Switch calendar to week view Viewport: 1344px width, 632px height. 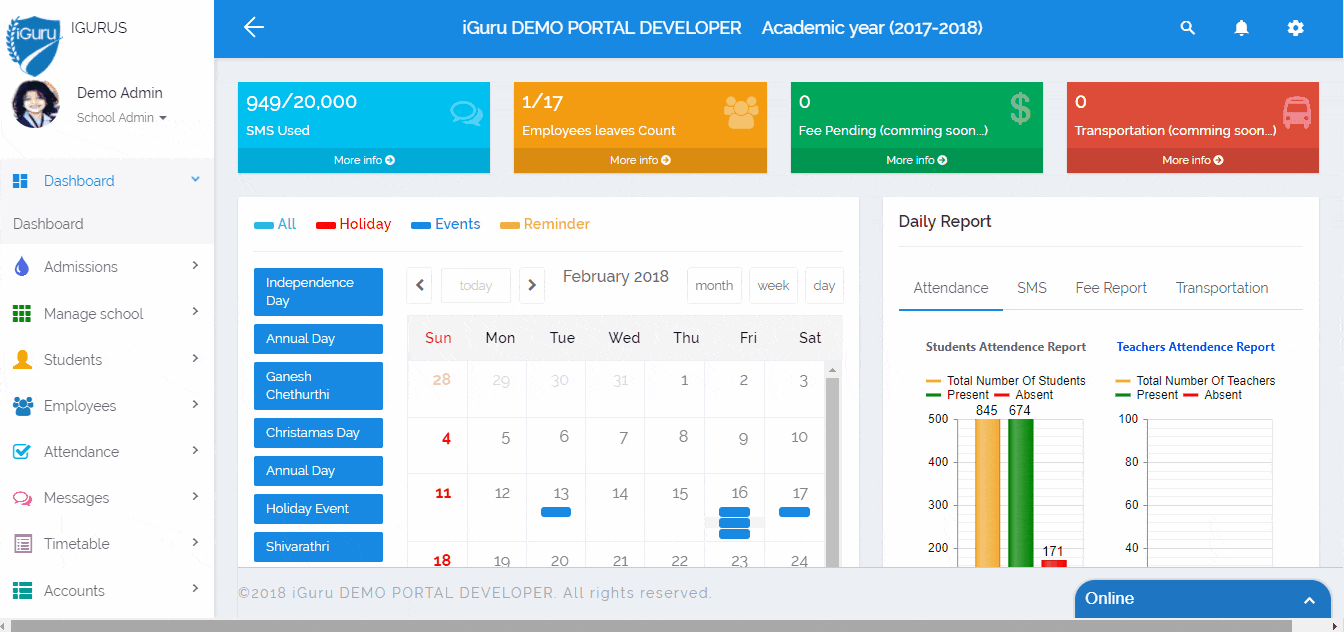tap(773, 285)
